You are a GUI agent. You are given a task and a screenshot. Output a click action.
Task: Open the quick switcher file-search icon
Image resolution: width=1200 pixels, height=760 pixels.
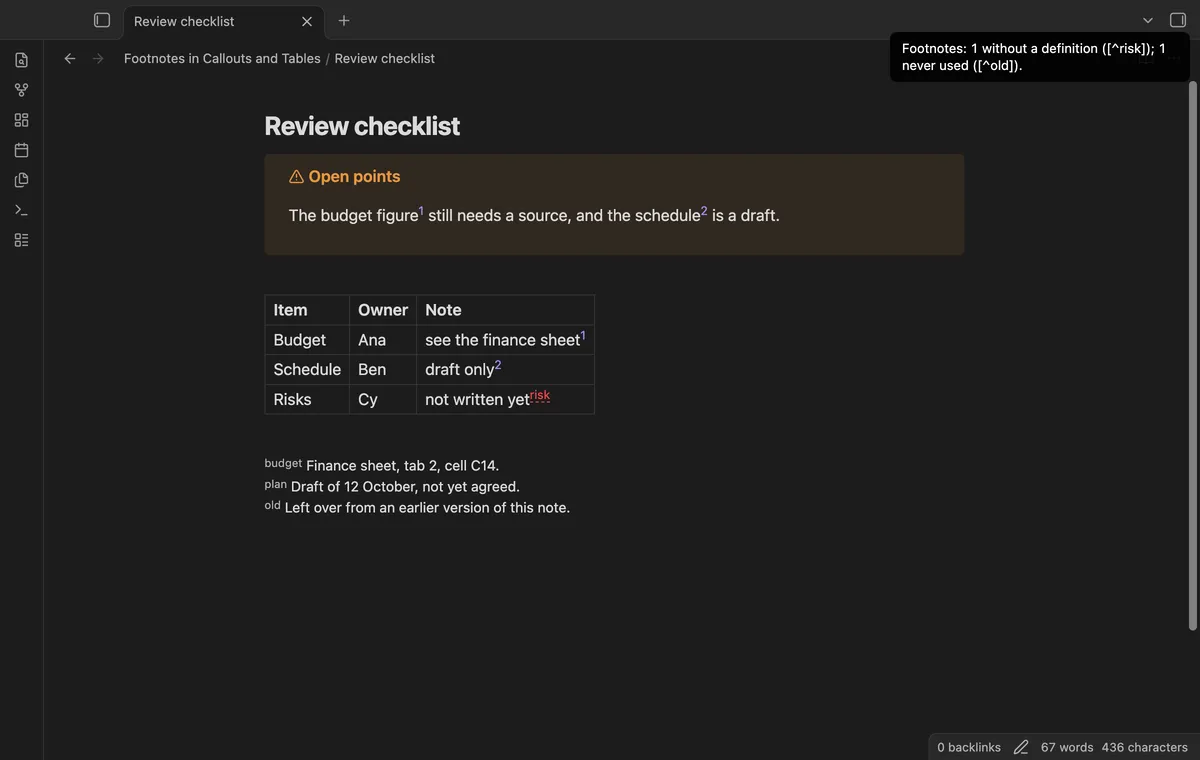[21, 60]
